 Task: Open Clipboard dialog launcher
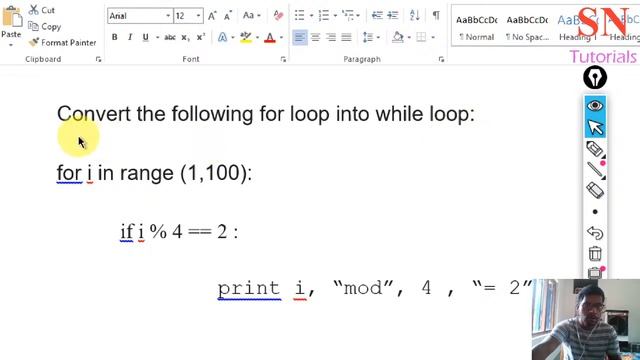pos(98,60)
